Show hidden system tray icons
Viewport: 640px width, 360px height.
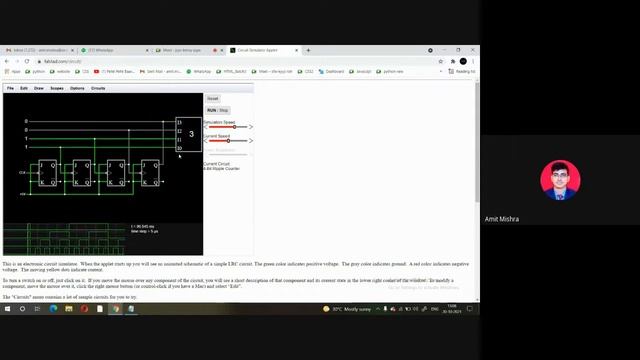coord(378,309)
